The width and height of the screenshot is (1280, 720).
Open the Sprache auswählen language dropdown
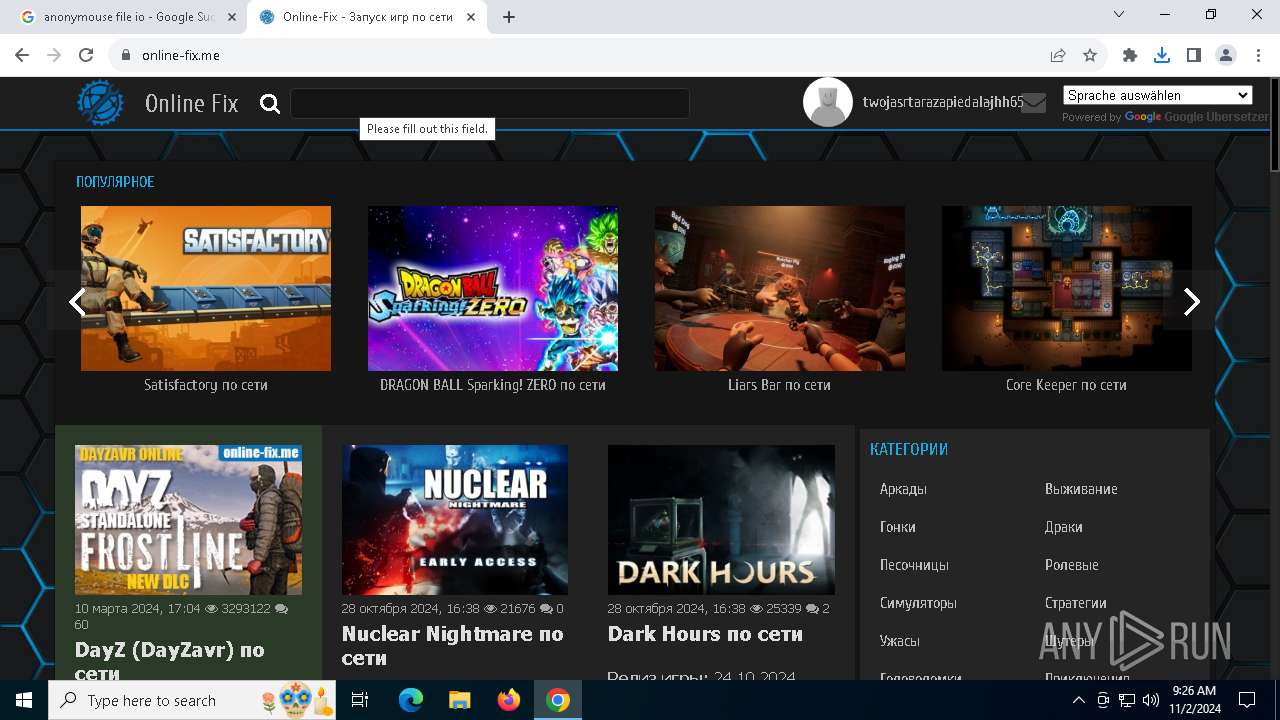click(x=1158, y=95)
